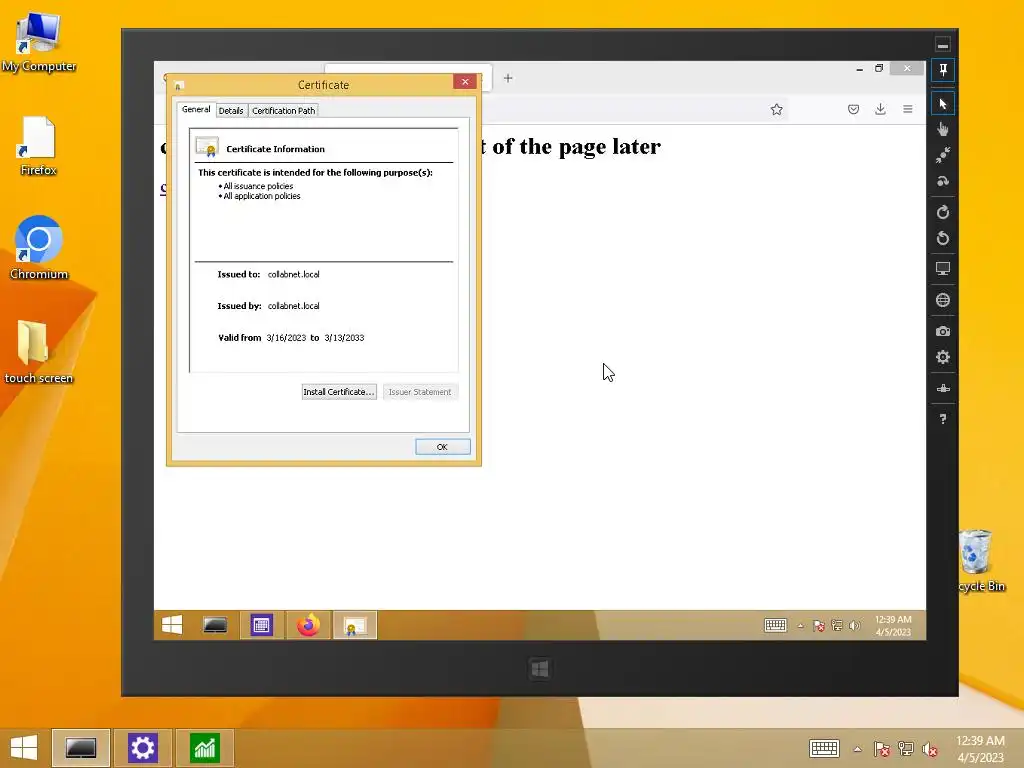This screenshot has height=768, width=1024.
Task: Enable rotation touch mode
Action: (943, 181)
